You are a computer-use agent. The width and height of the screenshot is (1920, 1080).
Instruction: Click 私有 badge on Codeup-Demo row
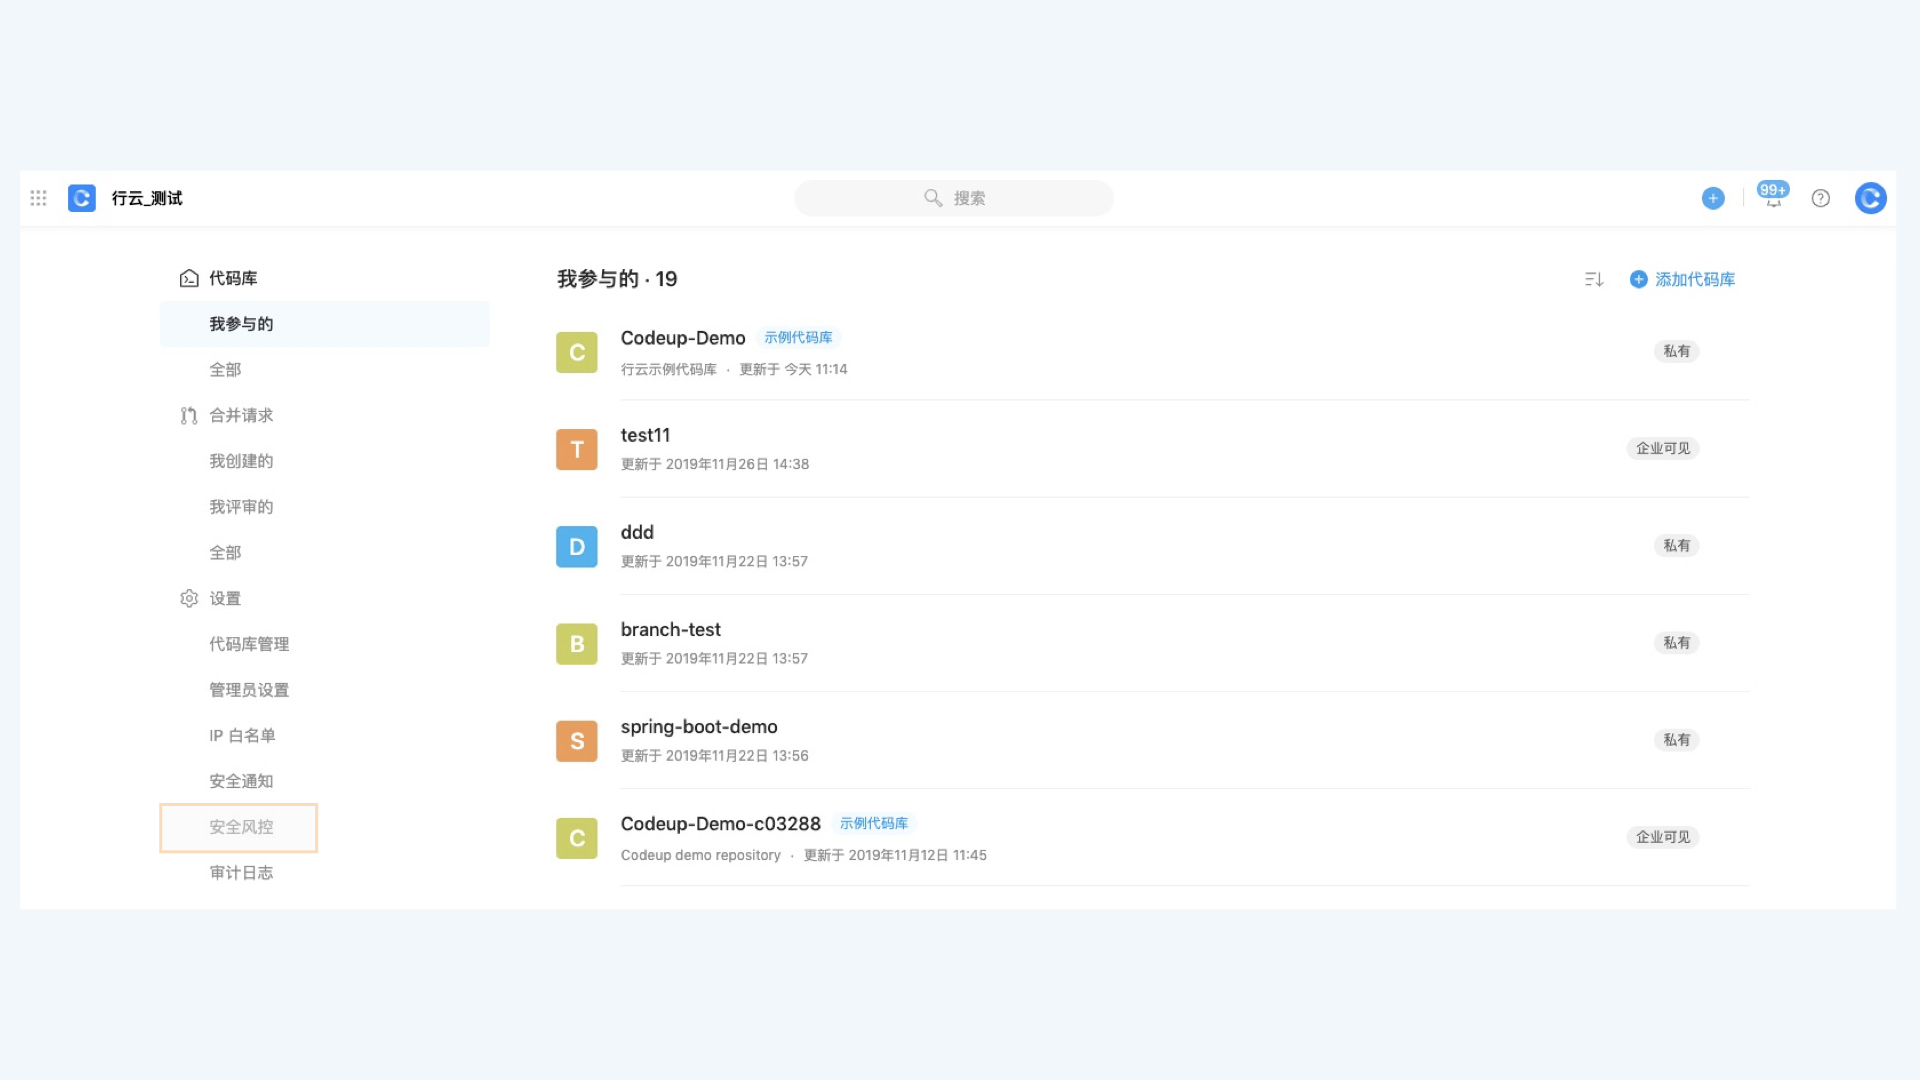pyautogui.click(x=1677, y=351)
